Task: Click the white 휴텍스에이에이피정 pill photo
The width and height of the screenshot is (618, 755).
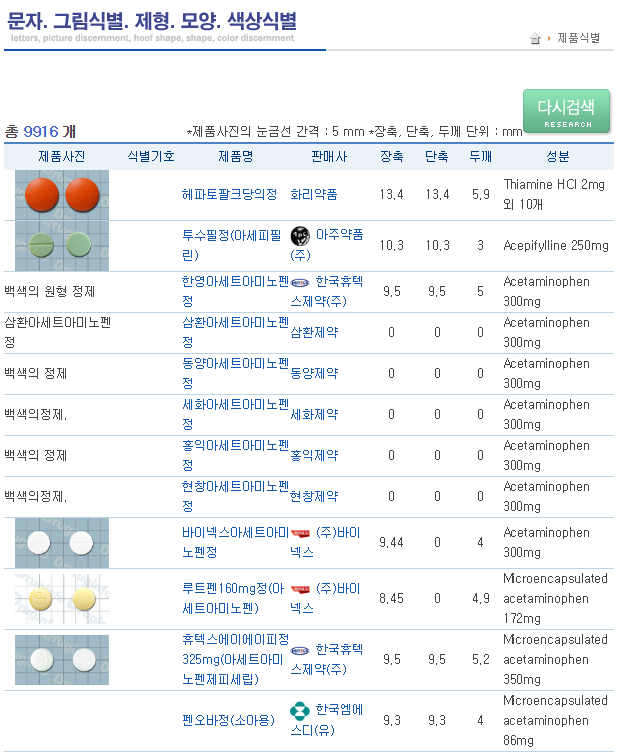Action: [62, 660]
